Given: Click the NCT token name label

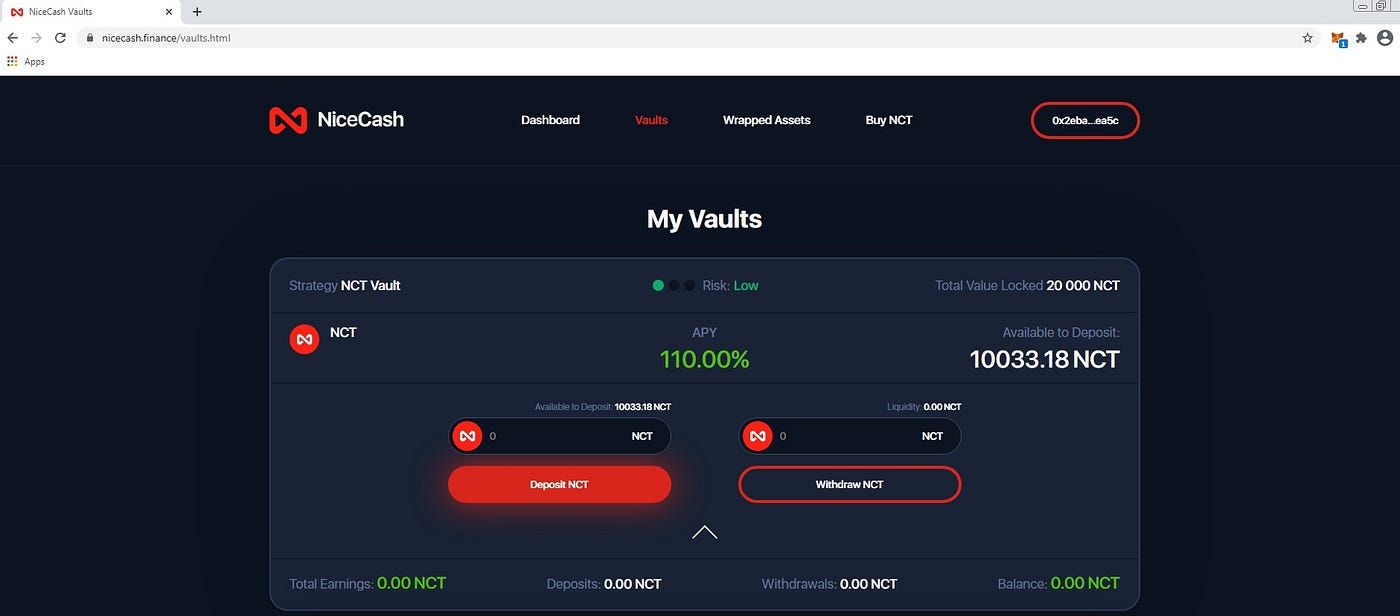Looking at the screenshot, I should pyautogui.click(x=343, y=332).
